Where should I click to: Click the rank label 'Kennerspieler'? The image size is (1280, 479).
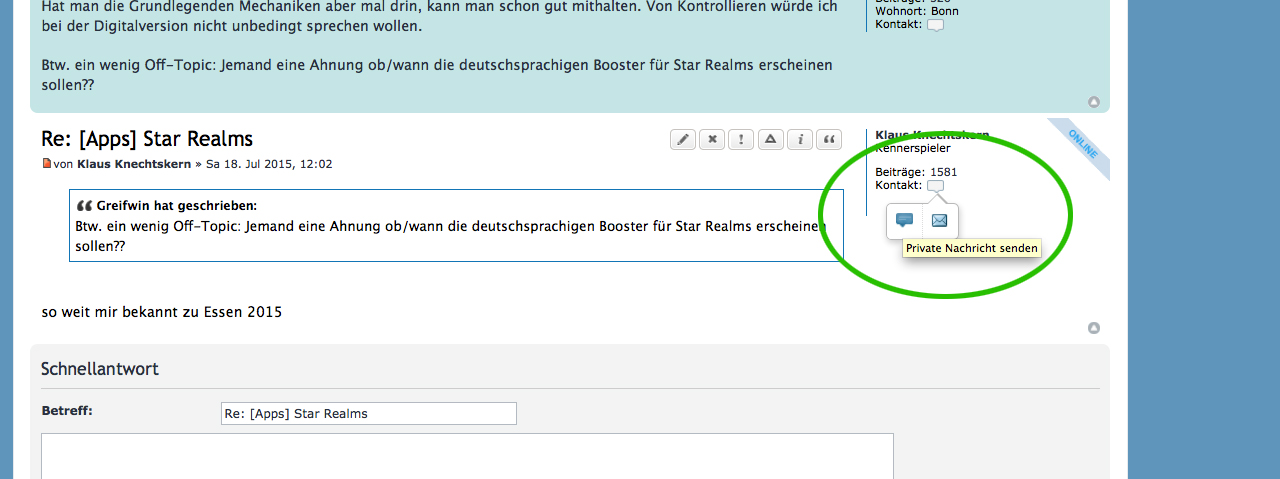913,148
